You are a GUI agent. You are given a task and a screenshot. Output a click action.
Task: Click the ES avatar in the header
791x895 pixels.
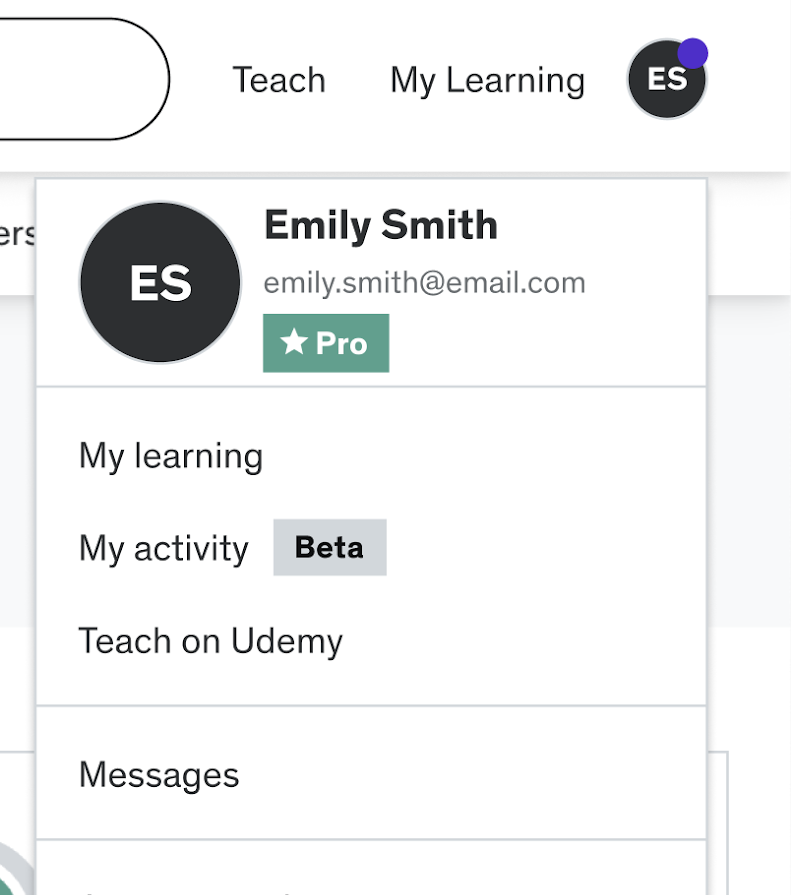(x=666, y=80)
